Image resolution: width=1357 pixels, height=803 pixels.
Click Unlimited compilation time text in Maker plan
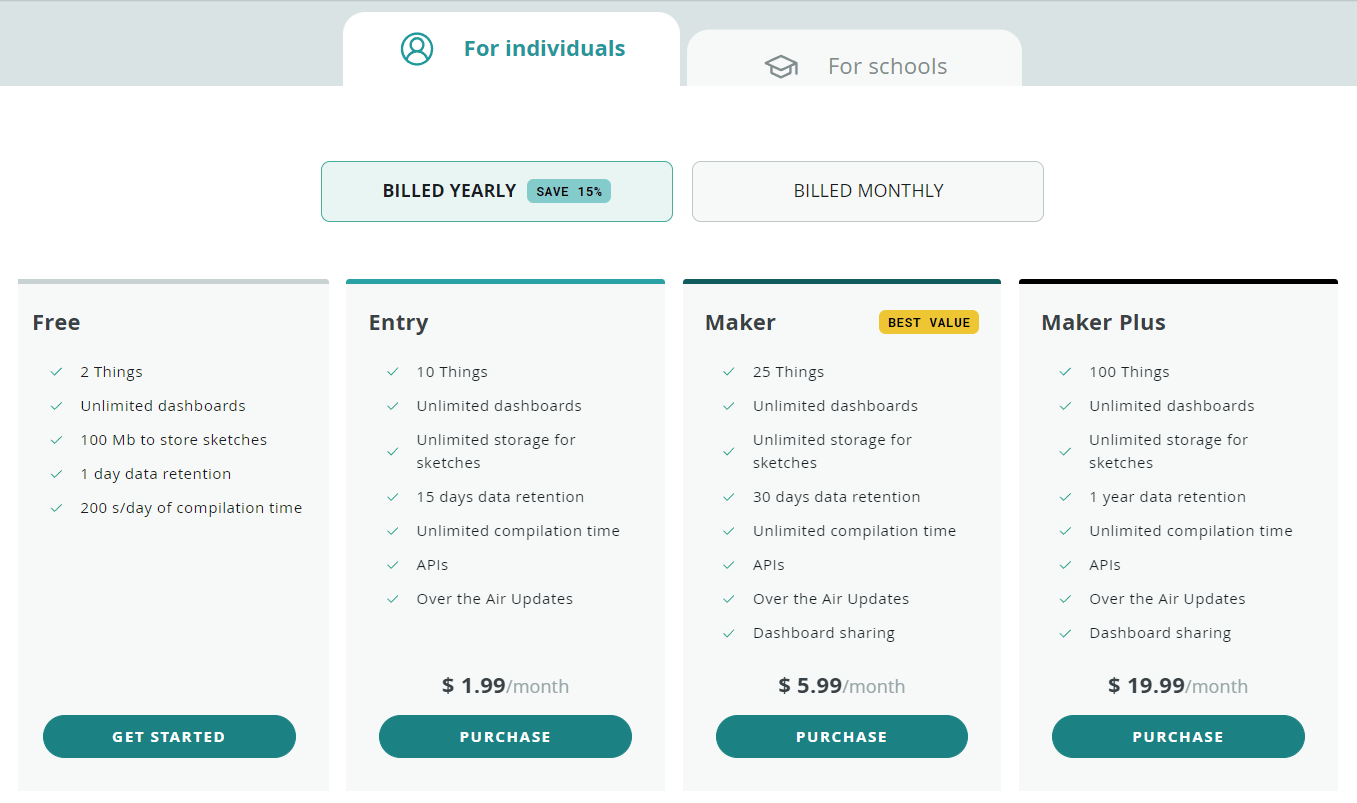point(855,531)
